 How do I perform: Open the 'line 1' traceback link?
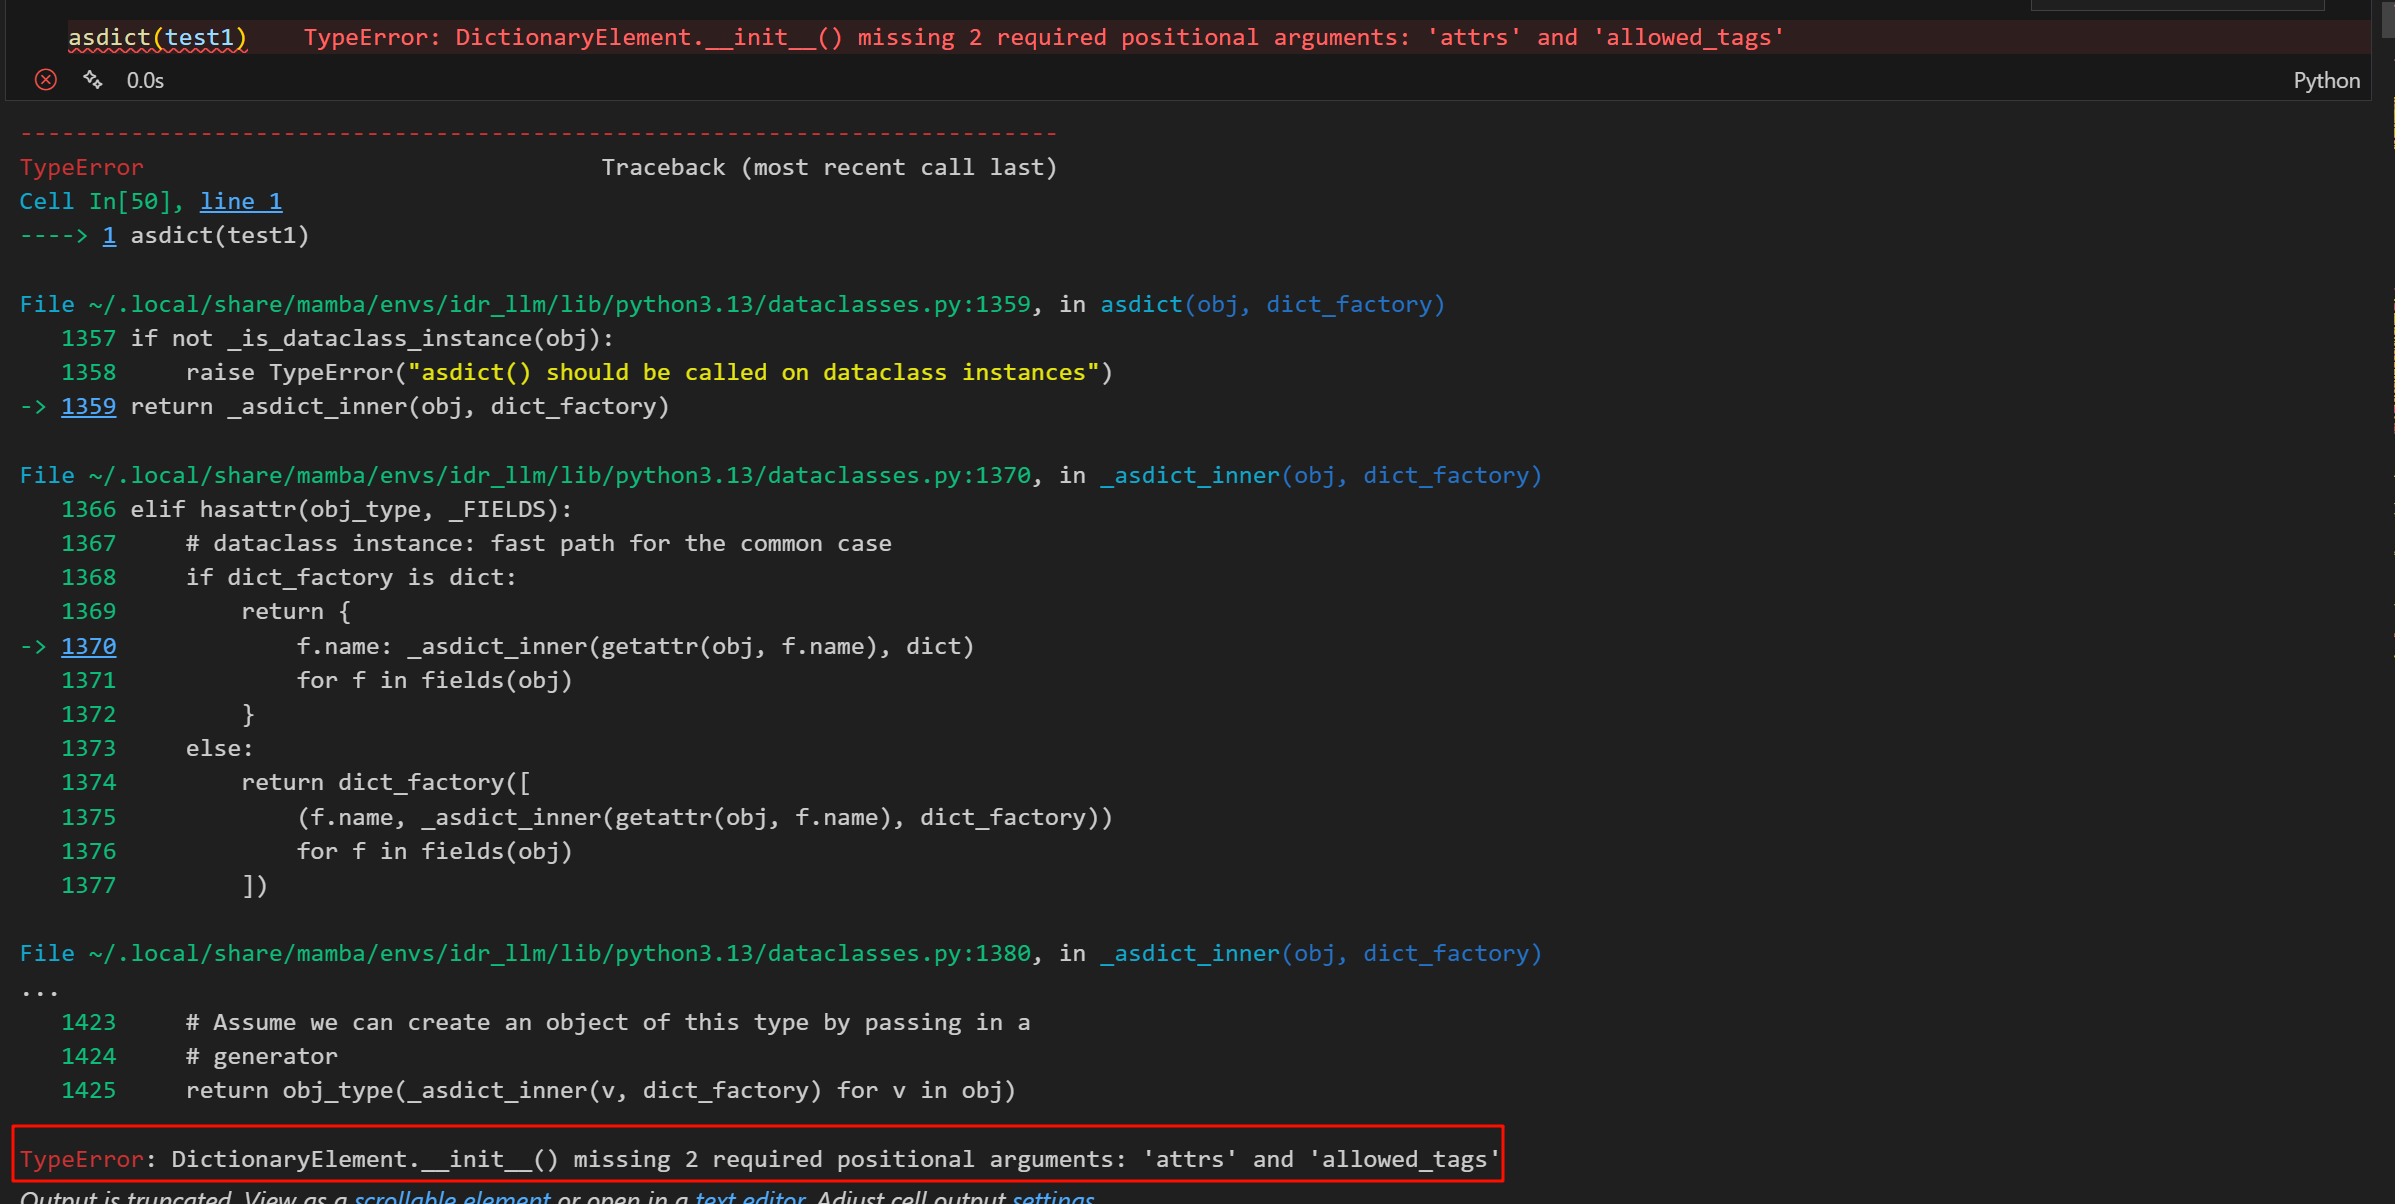(x=241, y=202)
